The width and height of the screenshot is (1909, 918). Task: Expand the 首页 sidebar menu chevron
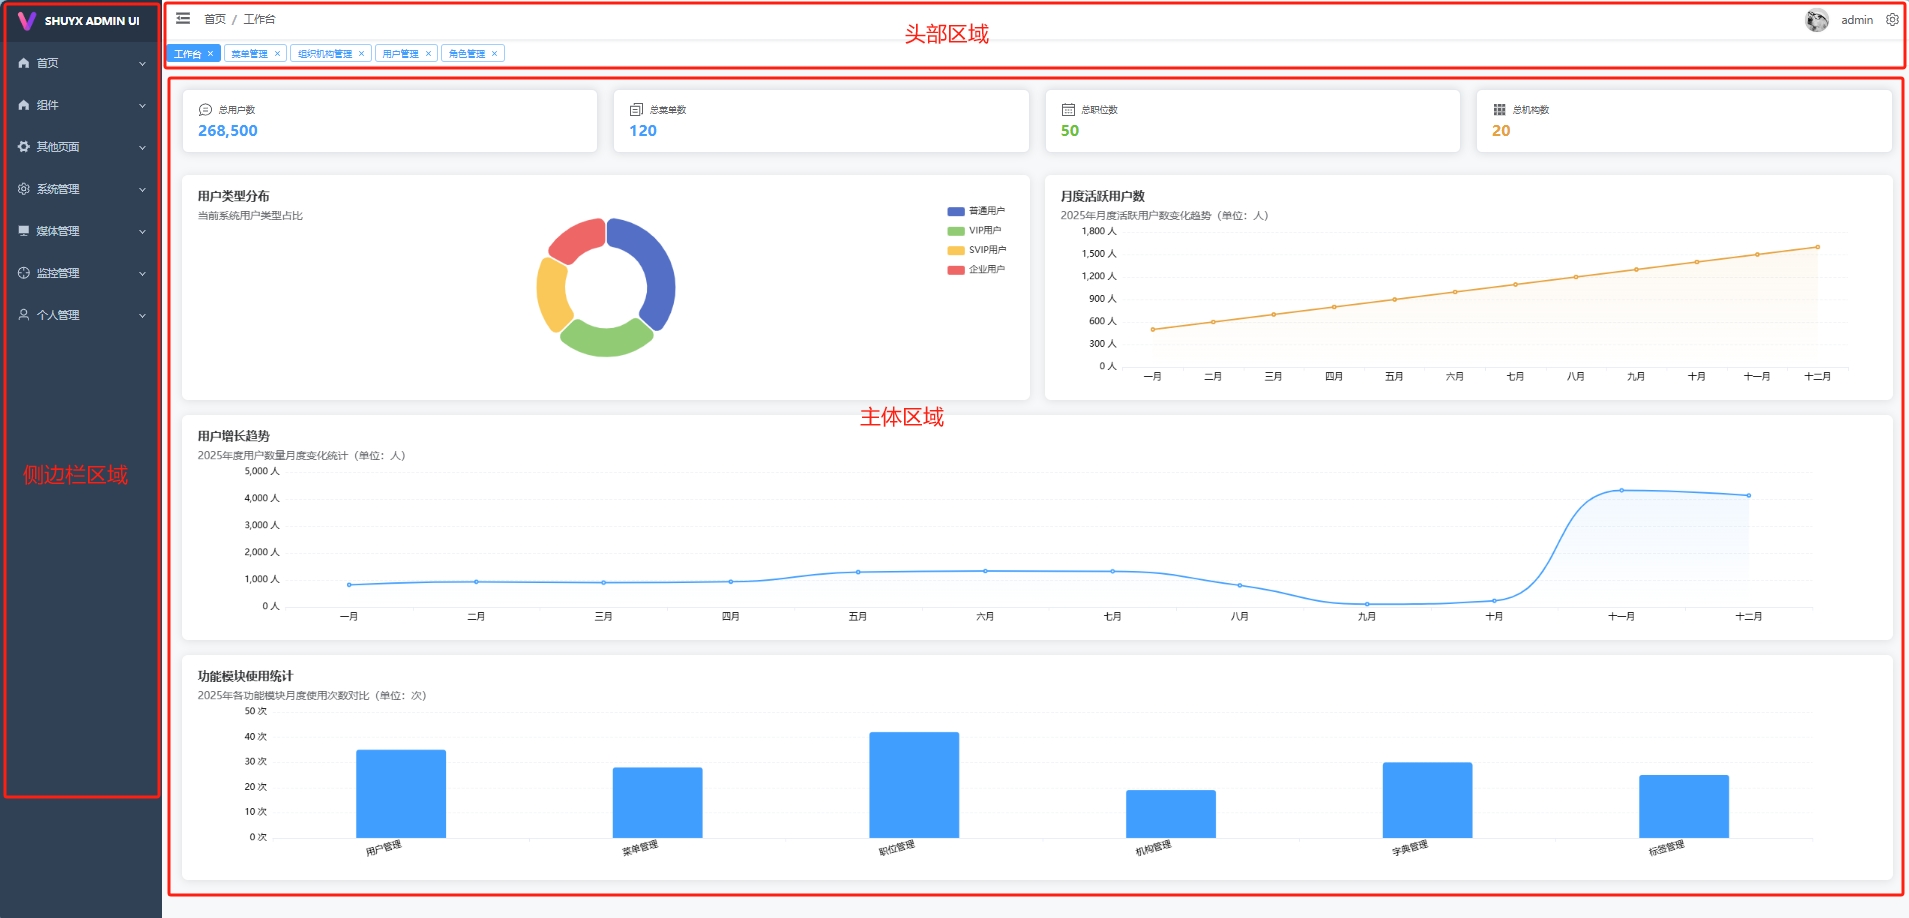click(x=142, y=64)
